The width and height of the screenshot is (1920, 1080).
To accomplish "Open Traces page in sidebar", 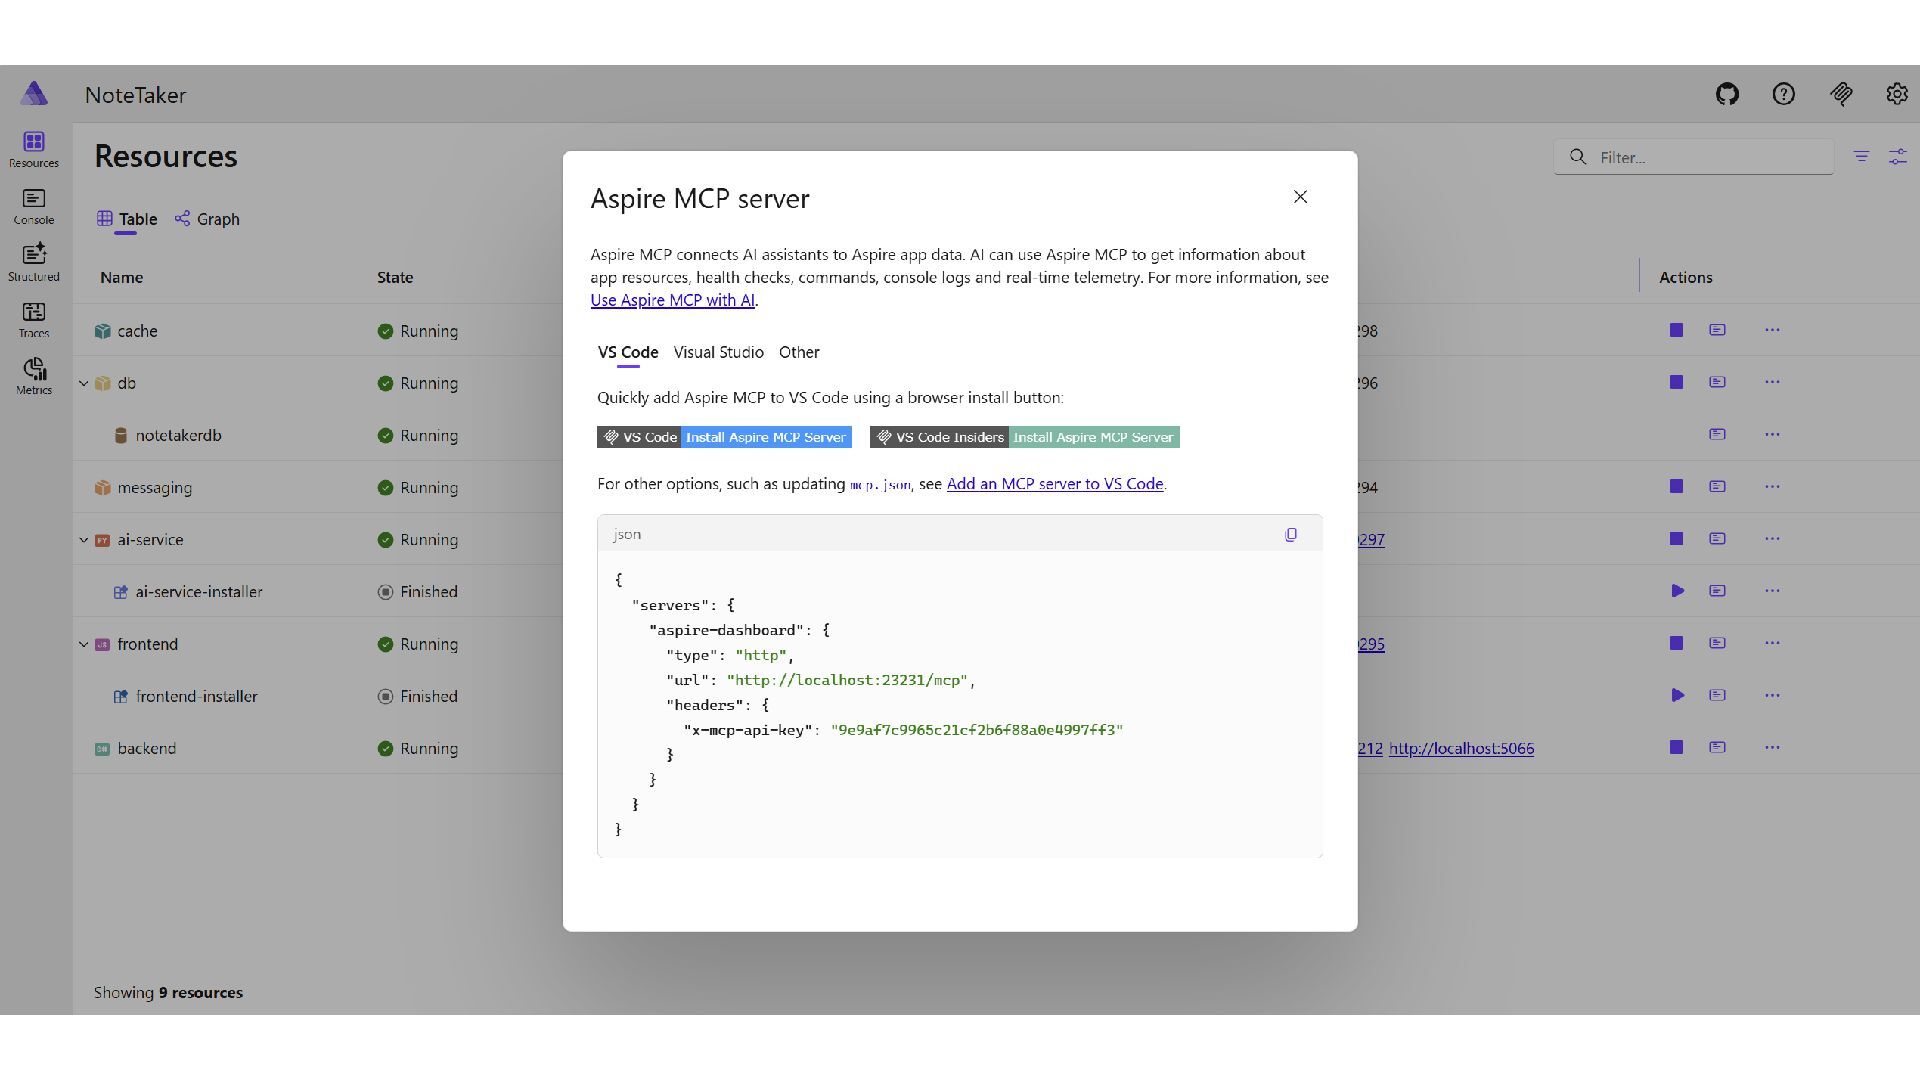I will pyautogui.click(x=34, y=320).
